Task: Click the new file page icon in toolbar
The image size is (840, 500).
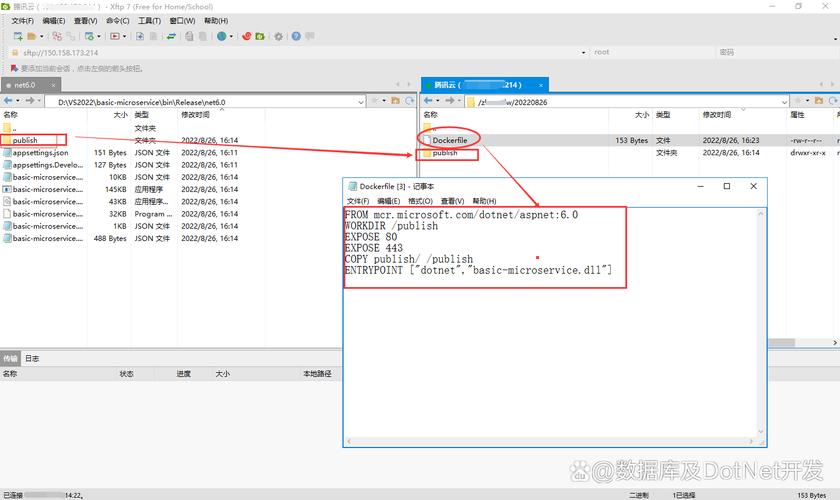Action: pyautogui.click(x=140, y=36)
